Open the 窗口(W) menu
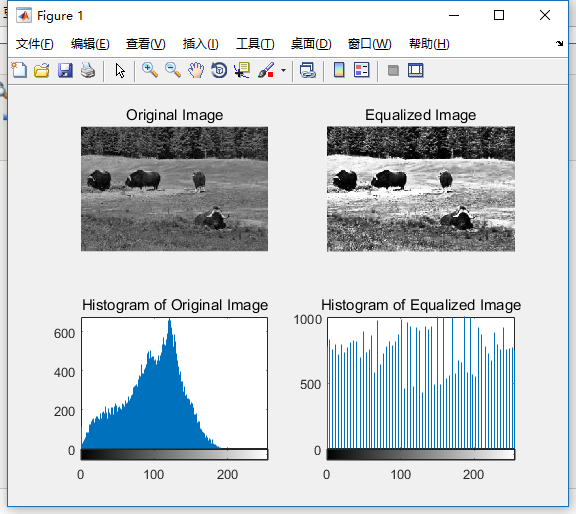The height and width of the screenshot is (514, 576). [x=369, y=44]
